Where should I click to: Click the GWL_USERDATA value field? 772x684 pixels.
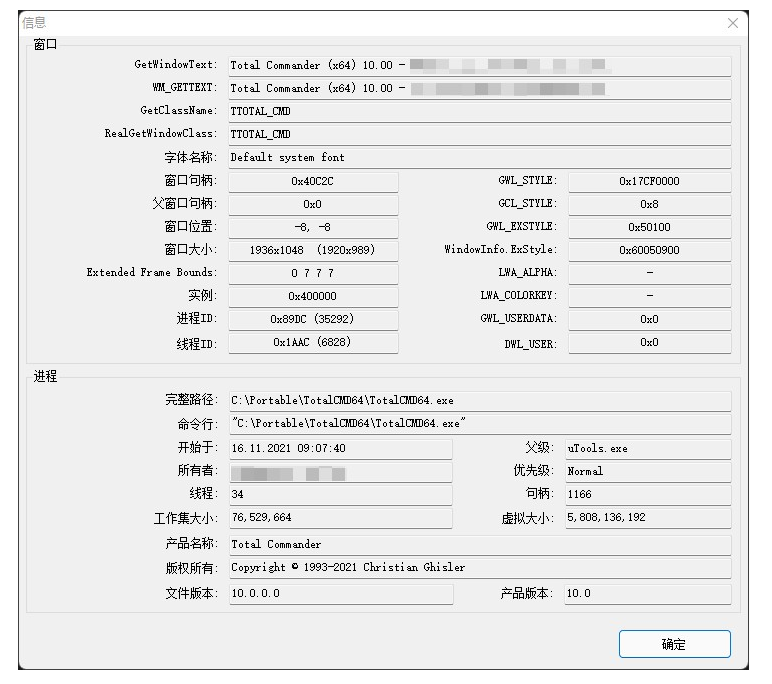tap(649, 319)
